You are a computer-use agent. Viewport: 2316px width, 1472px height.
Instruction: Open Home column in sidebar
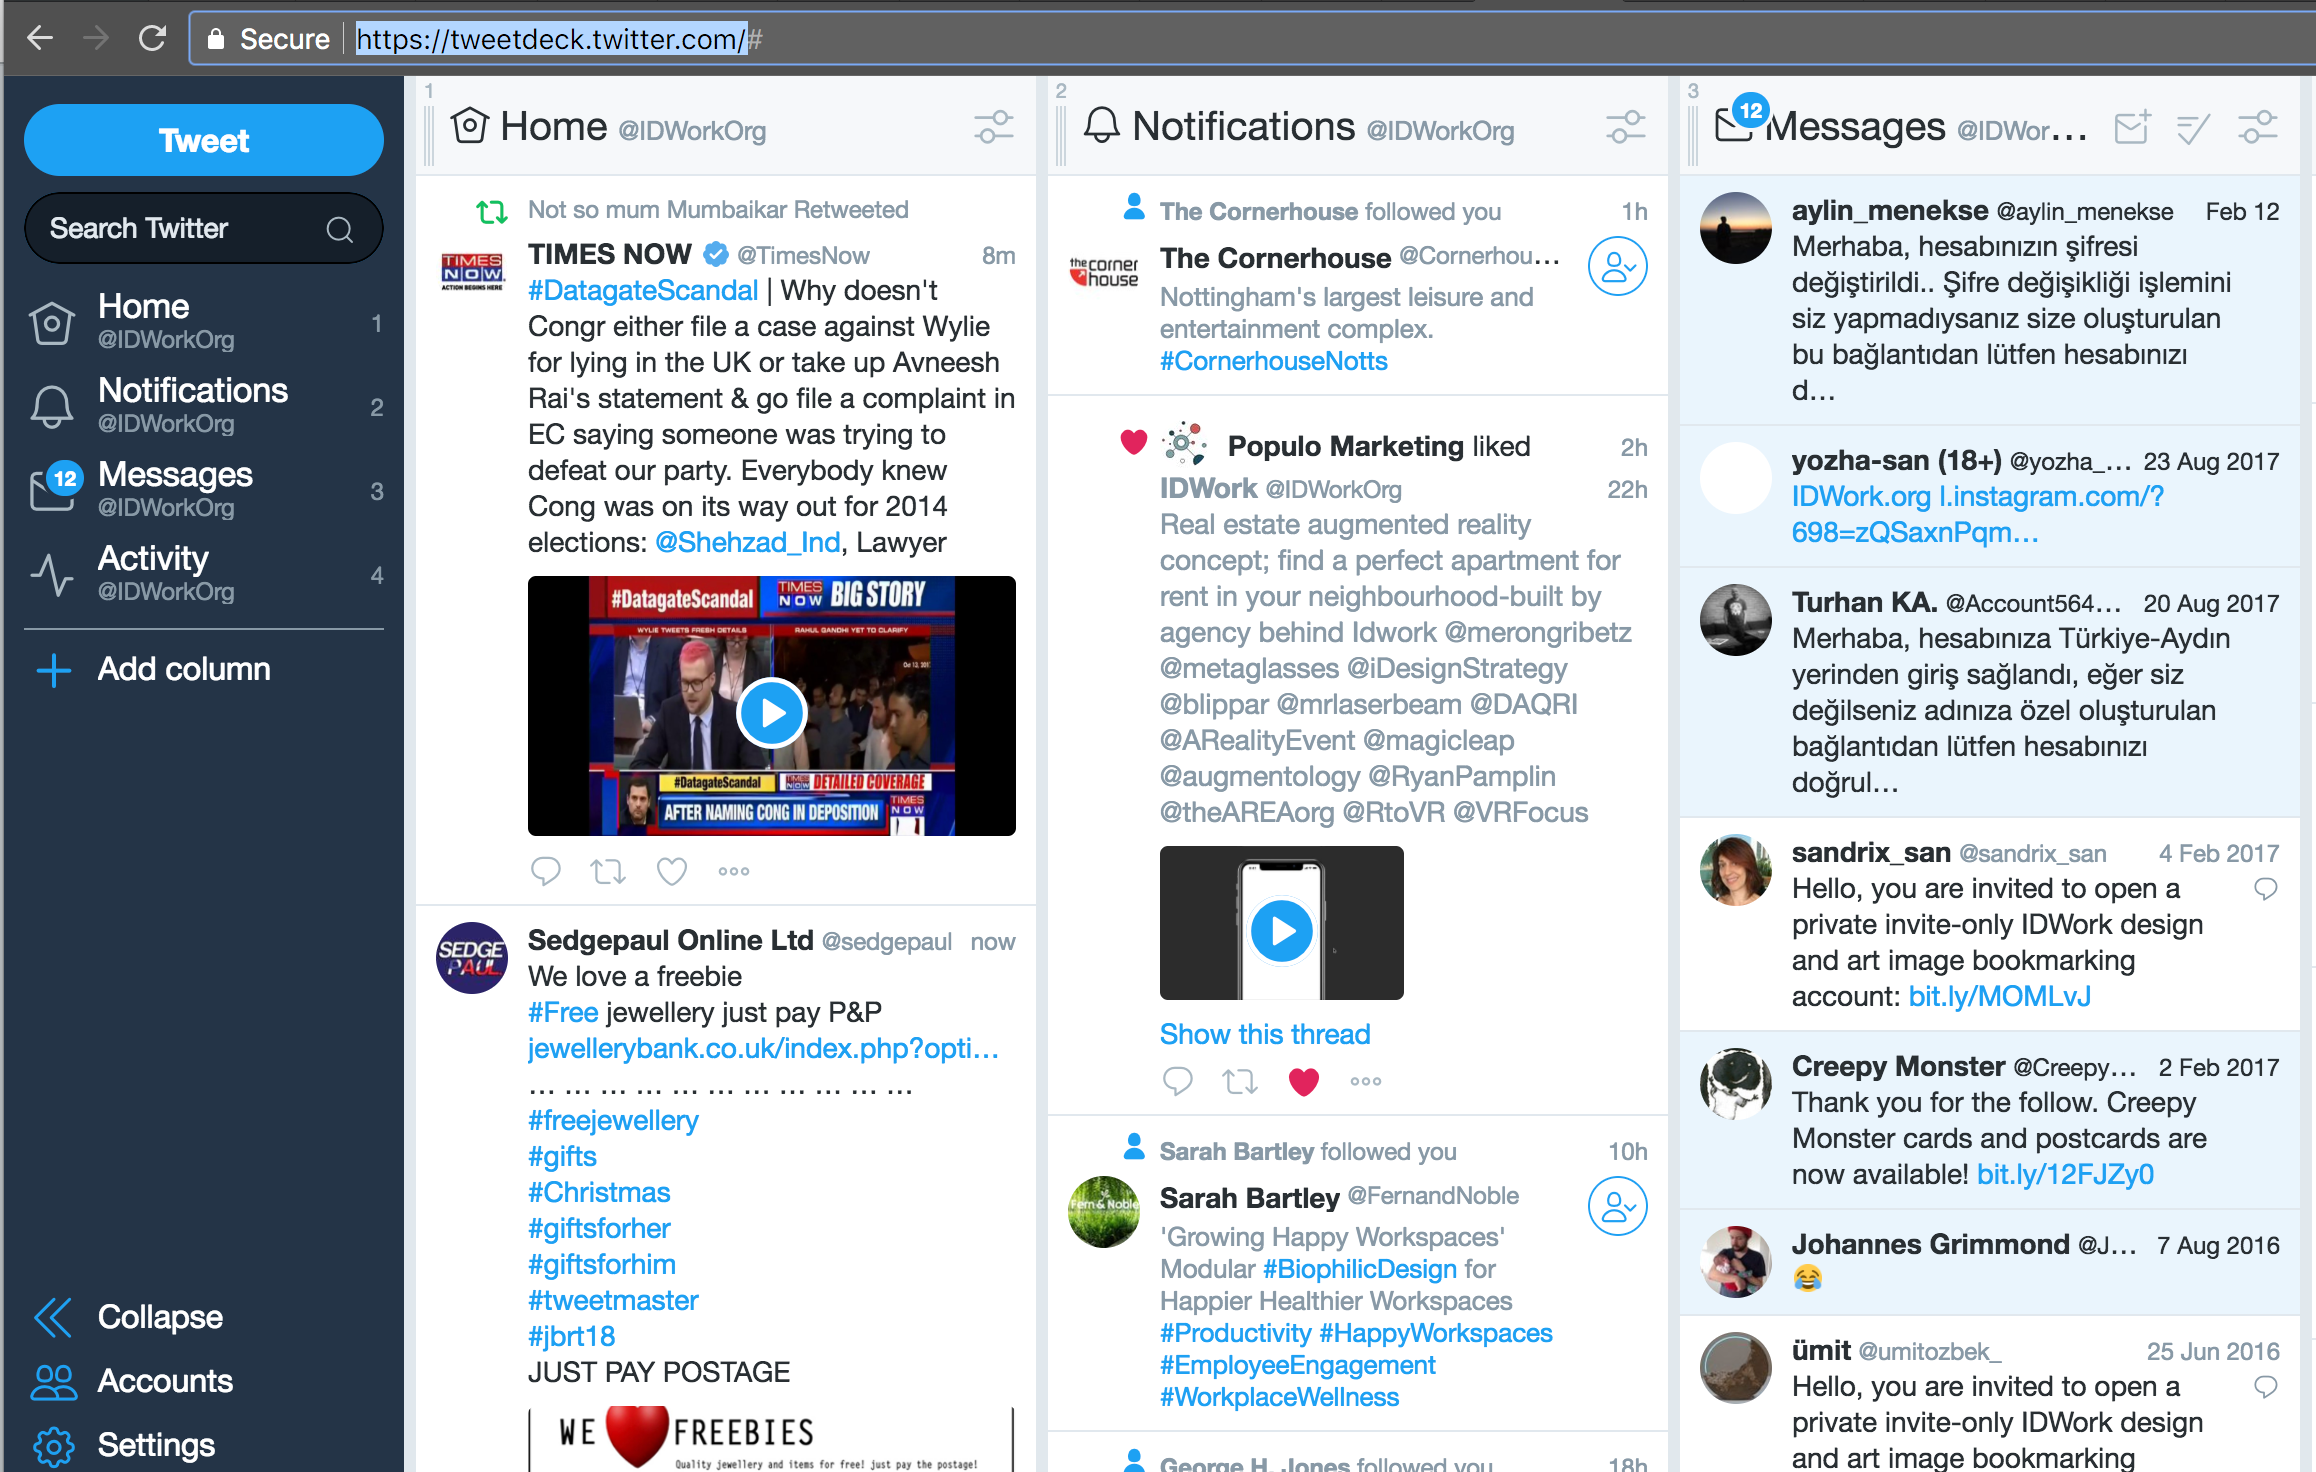coord(204,322)
